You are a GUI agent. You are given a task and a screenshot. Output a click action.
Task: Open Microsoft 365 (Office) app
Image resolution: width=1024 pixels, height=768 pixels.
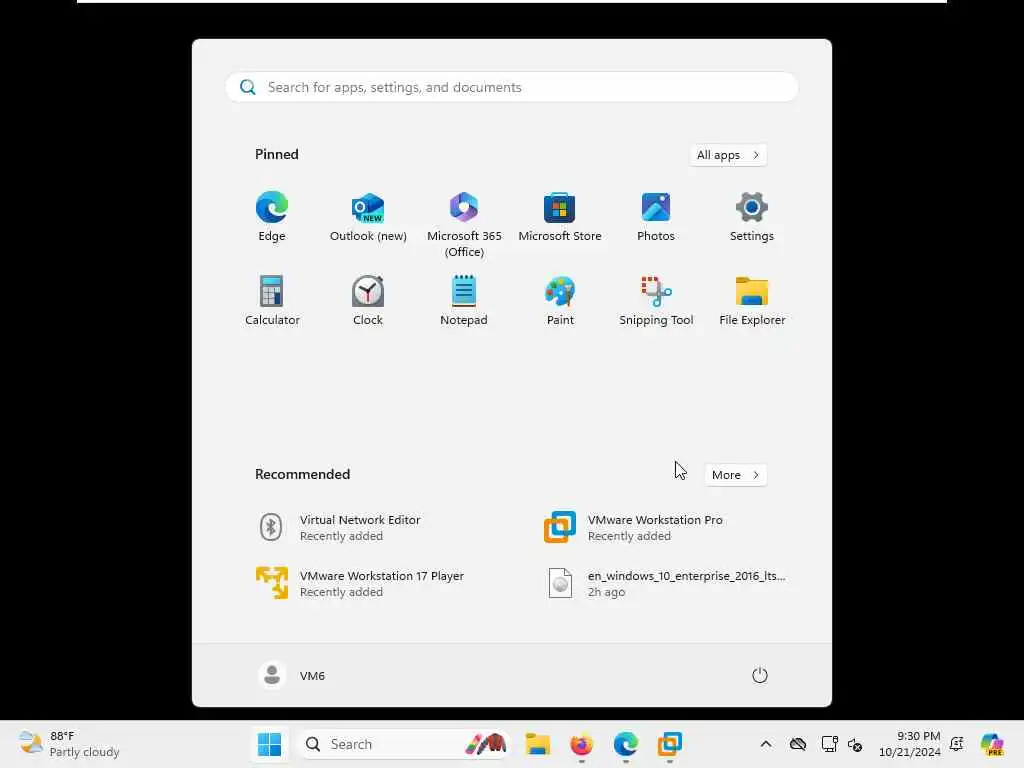[464, 225]
